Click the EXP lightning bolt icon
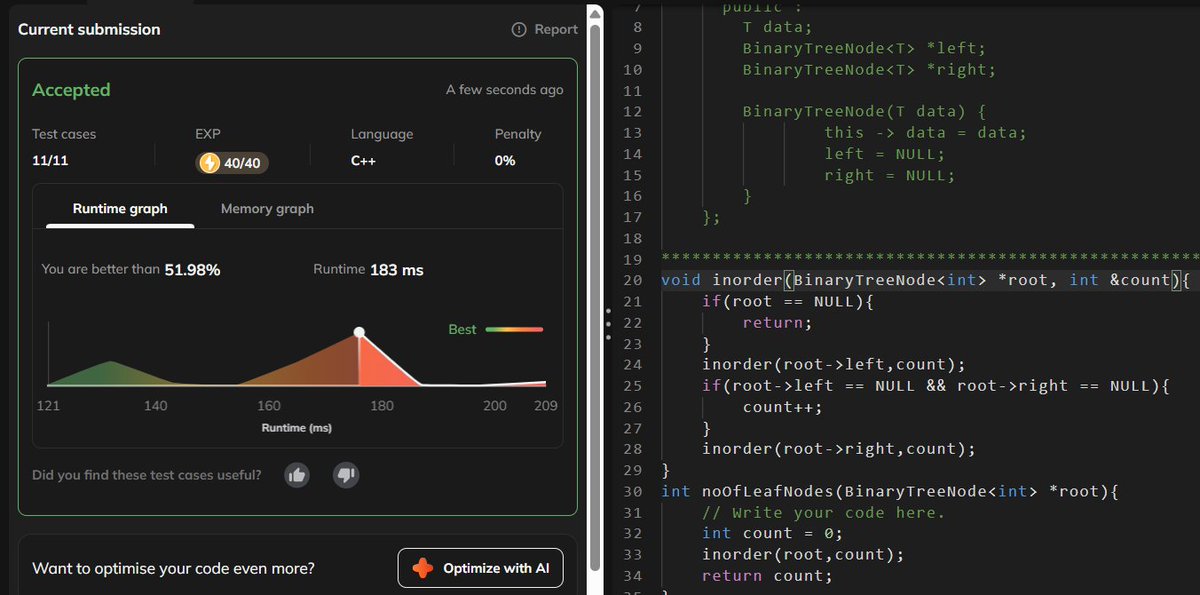The height and width of the screenshot is (595, 1200). point(209,162)
